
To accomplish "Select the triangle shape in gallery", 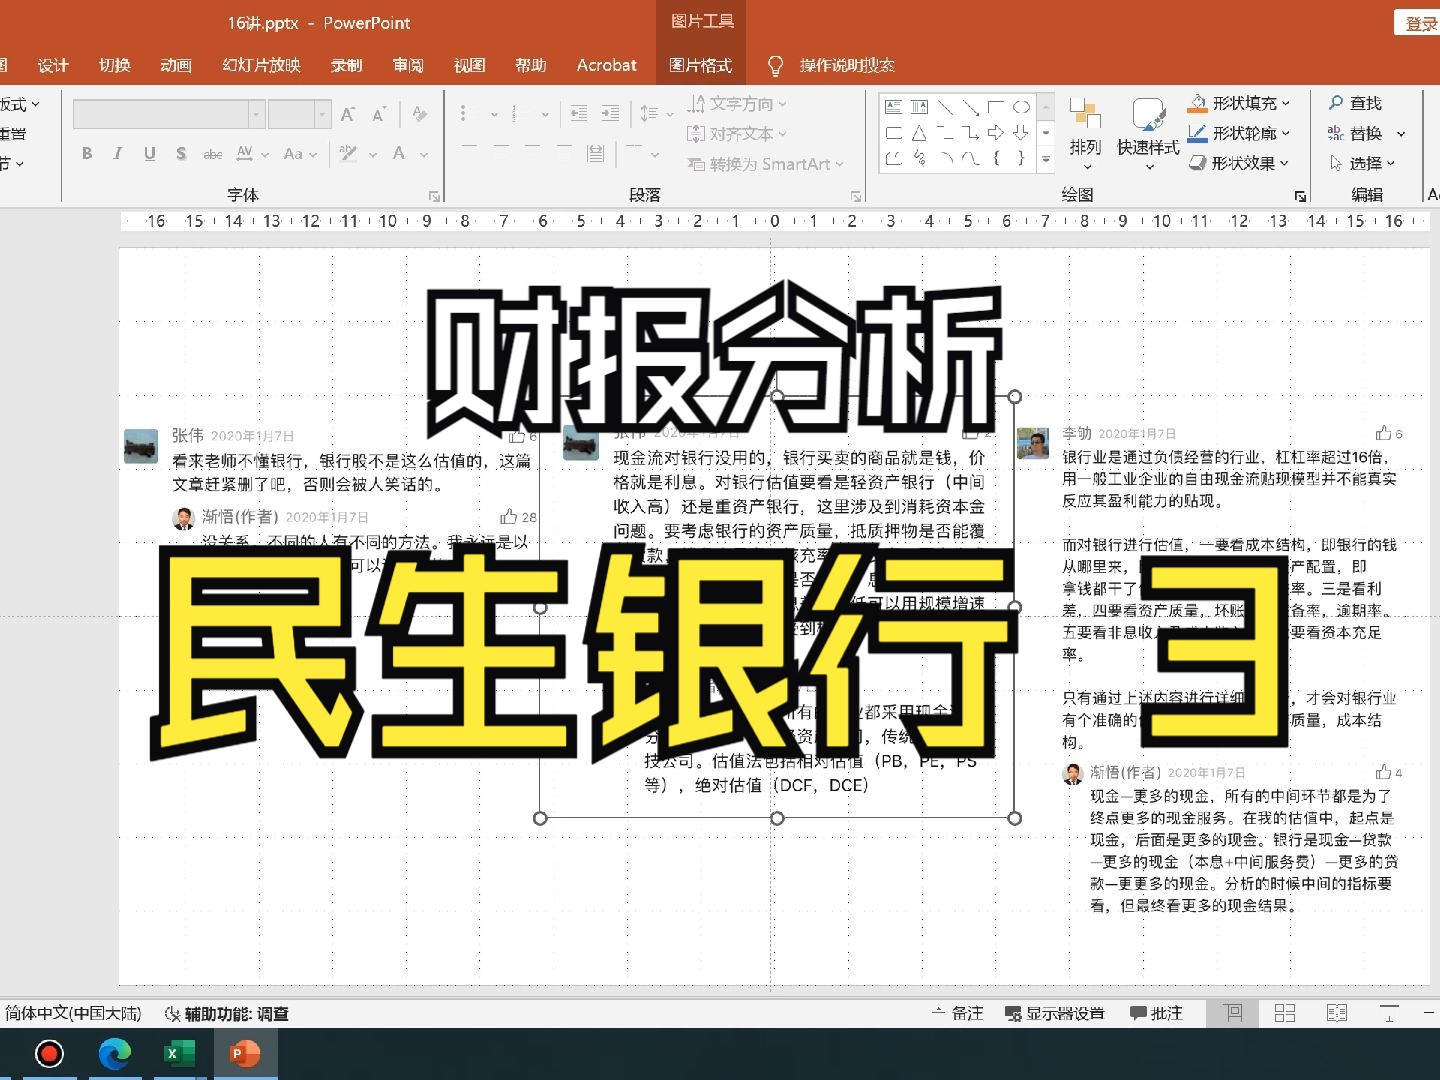I will tap(919, 132).
